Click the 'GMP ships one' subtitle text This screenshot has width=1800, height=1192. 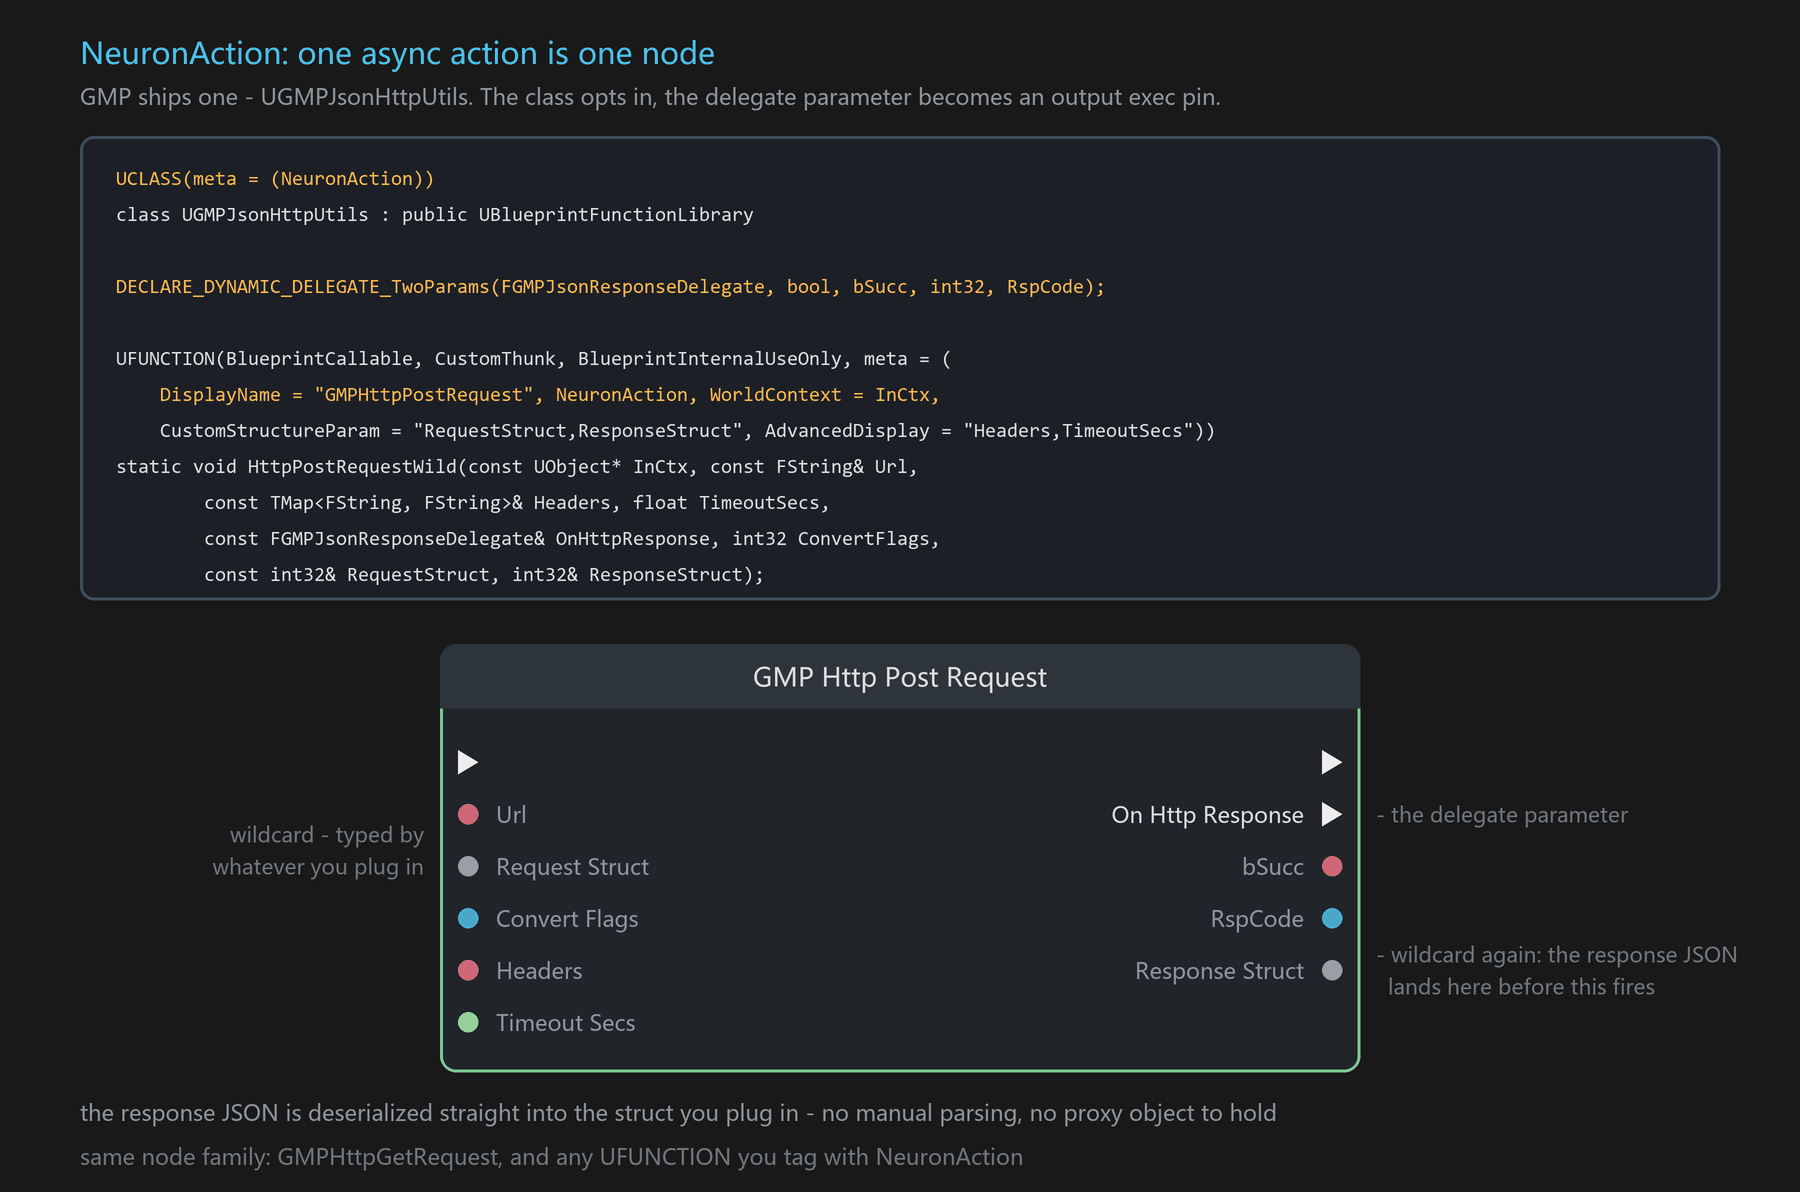click(650, 97)
